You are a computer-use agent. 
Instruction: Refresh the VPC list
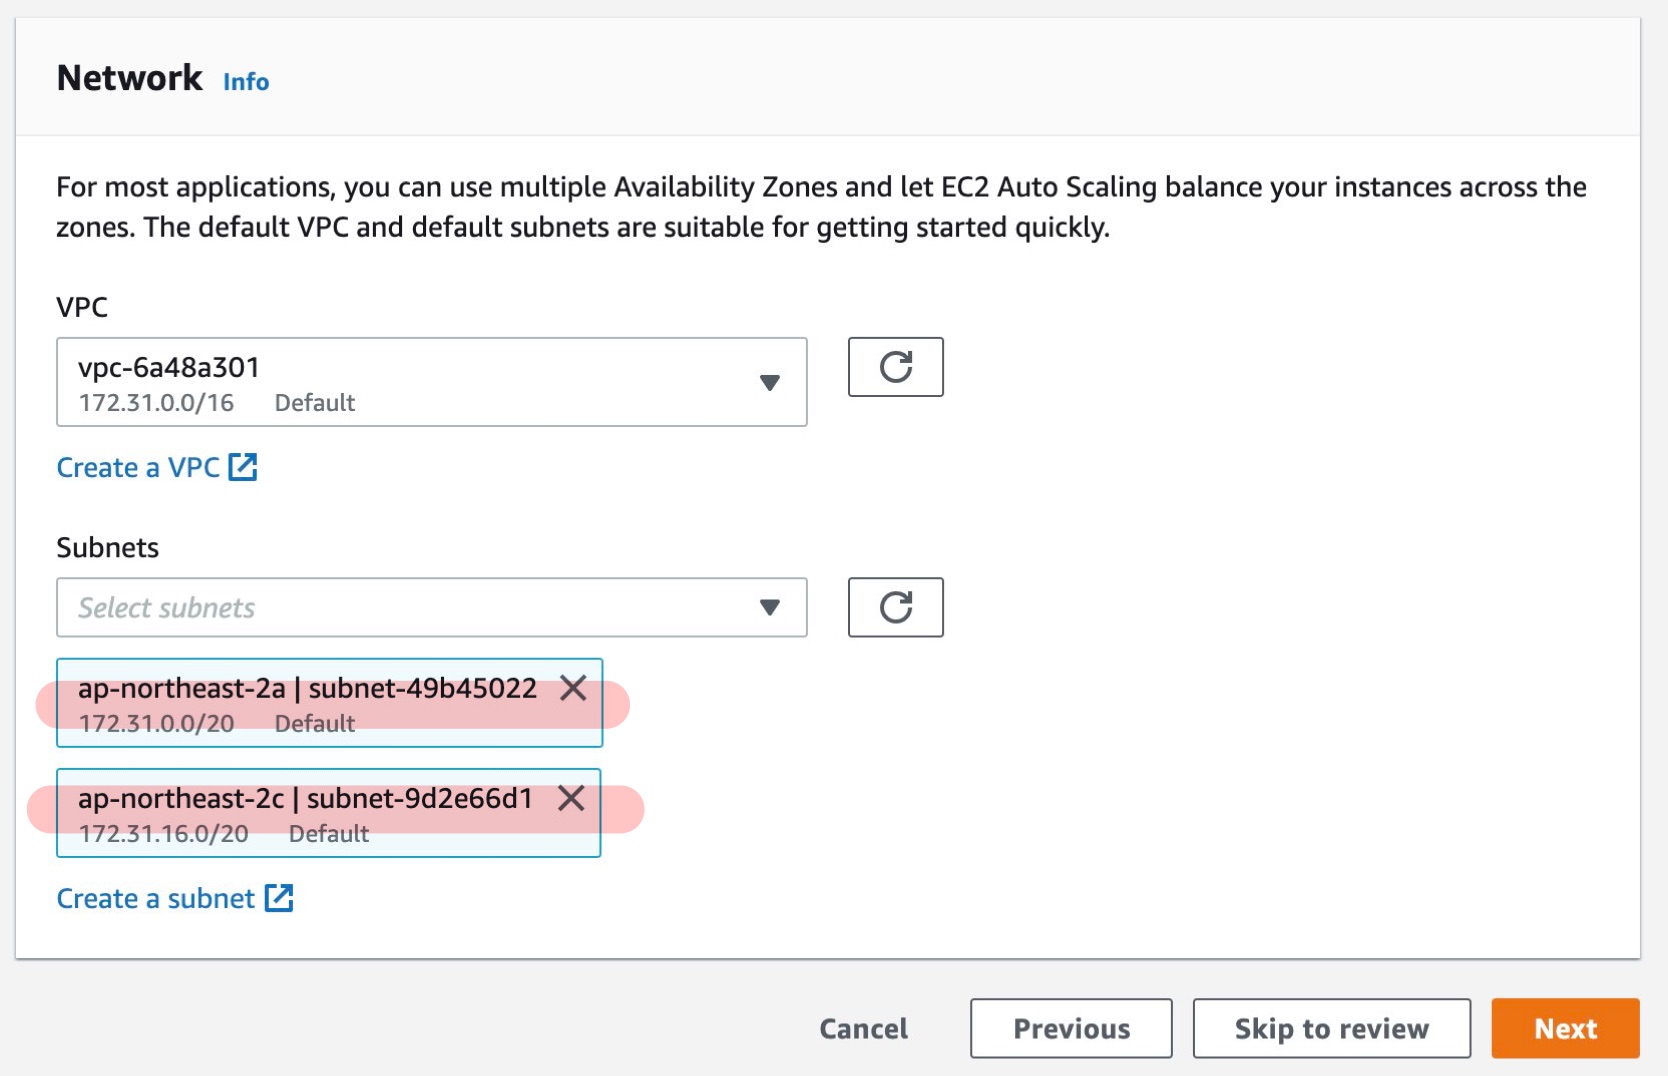(895, 367)
